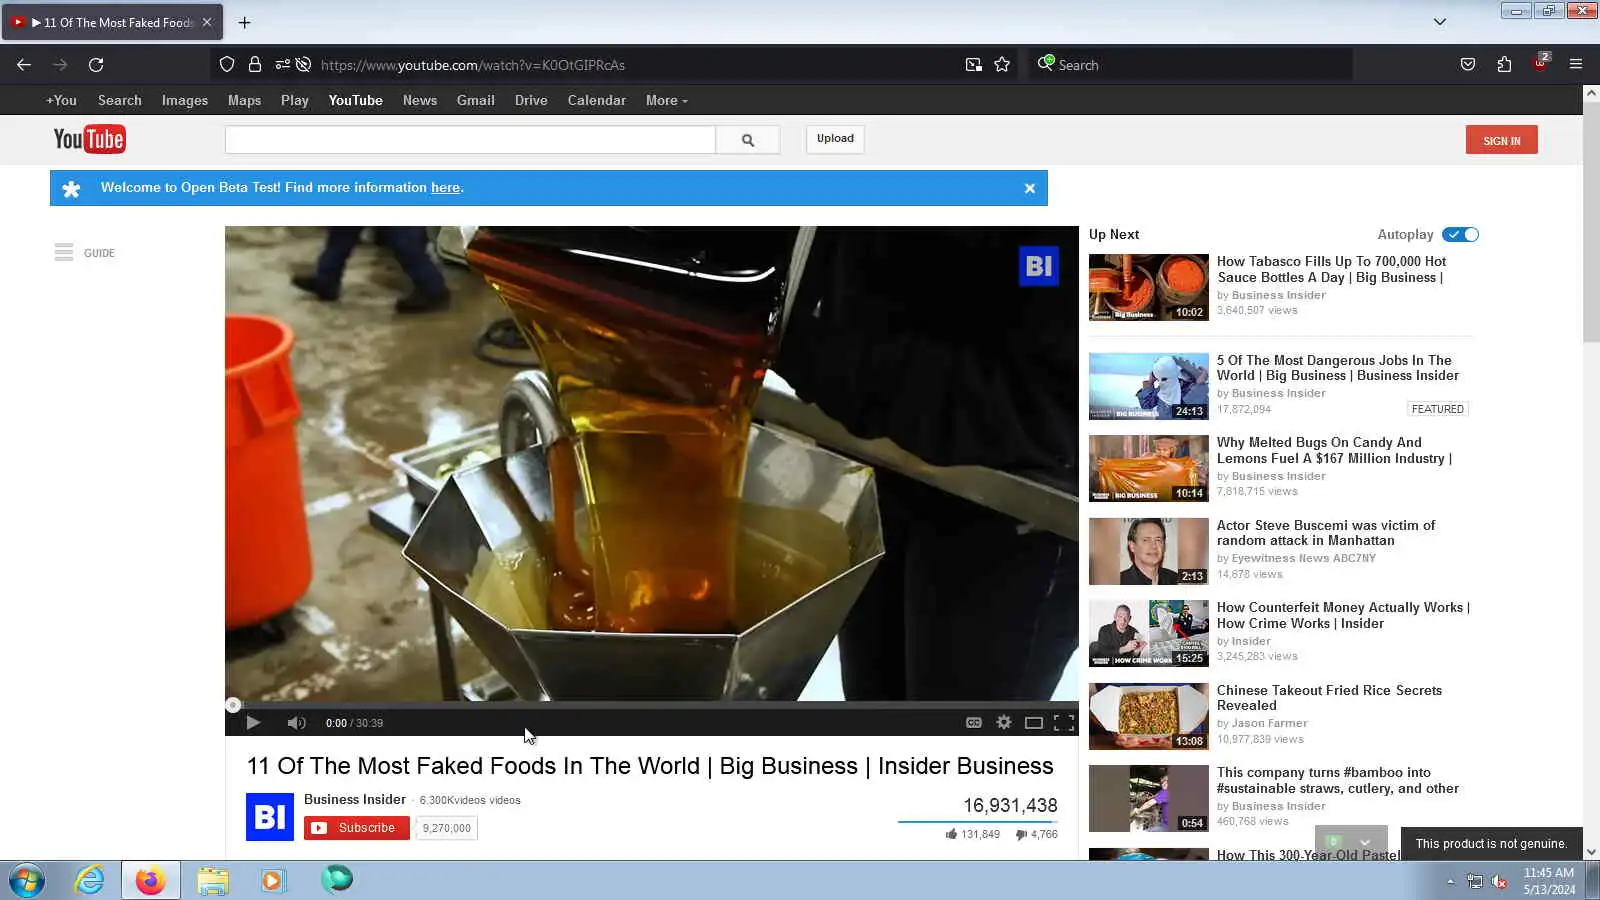Open the Extensions puzzle icon
Image resolution: width=1600 pixels, height=900 pixels.
coord(1504,65)
